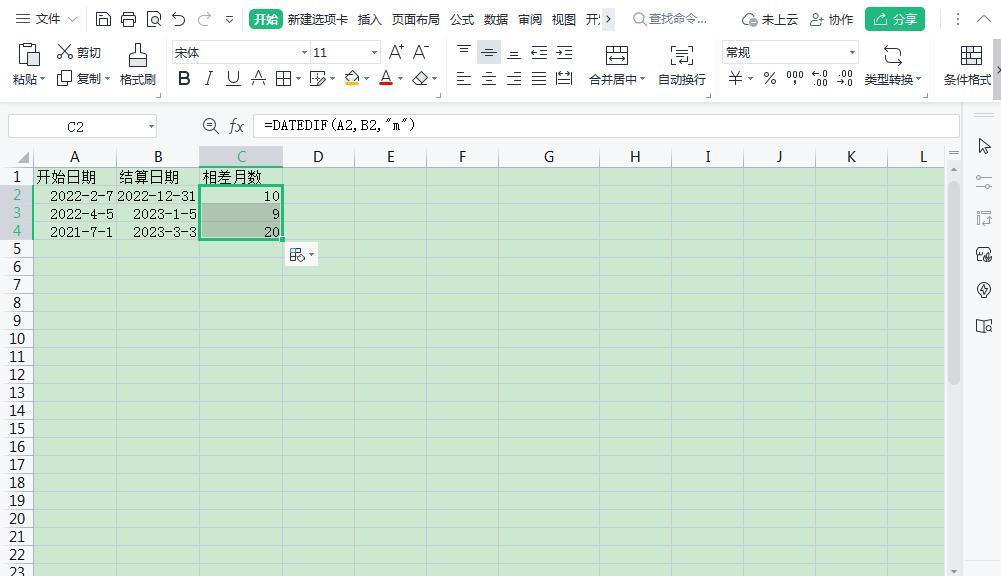Cut selection with 剪切 scissors

pos(79,52)
